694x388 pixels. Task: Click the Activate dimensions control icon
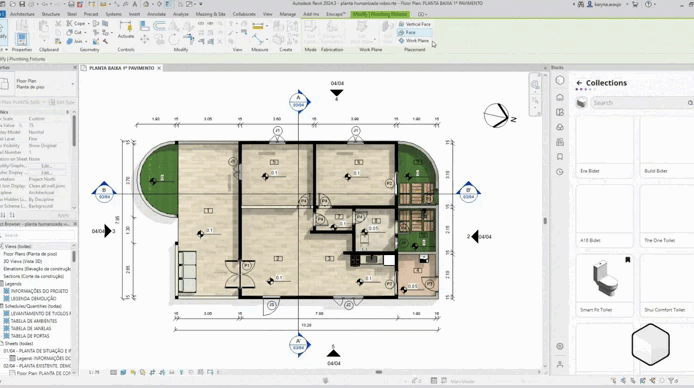coord(126,30)
